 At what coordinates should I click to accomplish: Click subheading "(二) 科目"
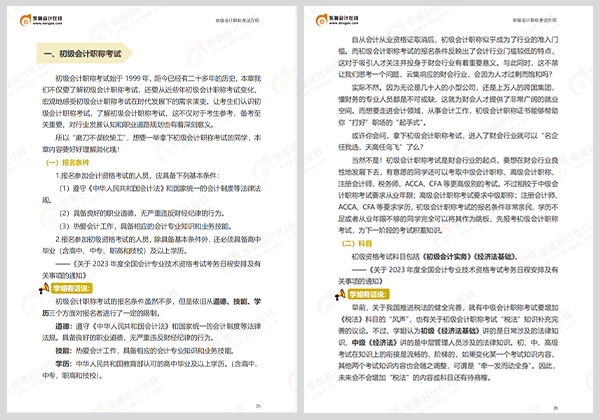[x=357, y=244]
